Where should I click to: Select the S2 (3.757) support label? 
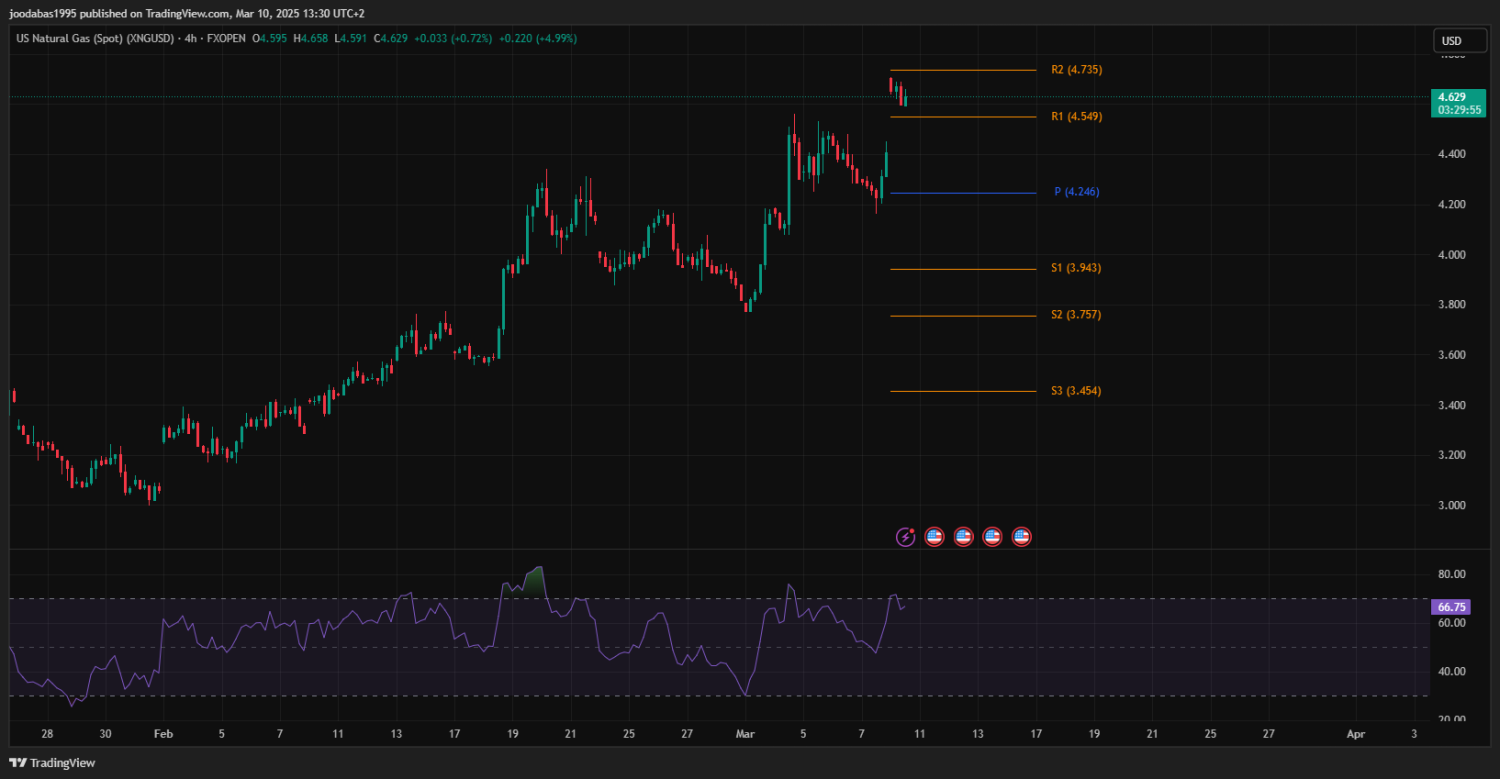tap(1076, 315)
